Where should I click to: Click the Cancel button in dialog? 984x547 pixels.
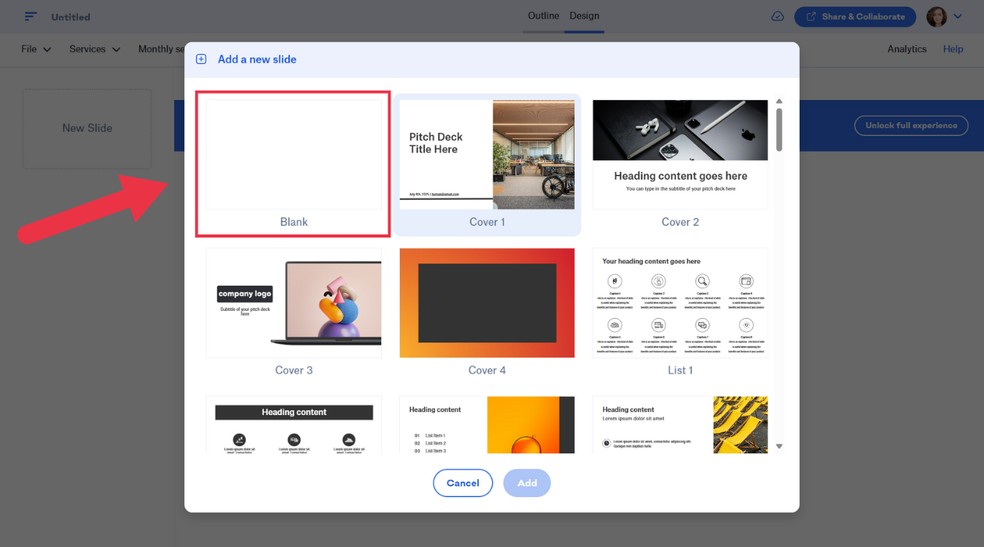coord(463,483)
